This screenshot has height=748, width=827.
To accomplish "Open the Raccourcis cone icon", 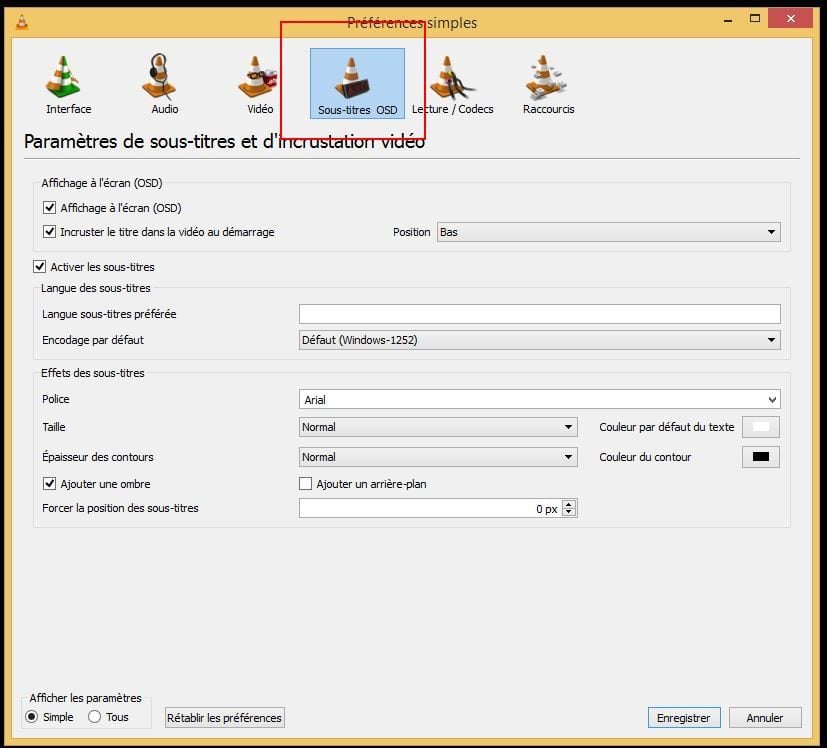I will point(545,77).
